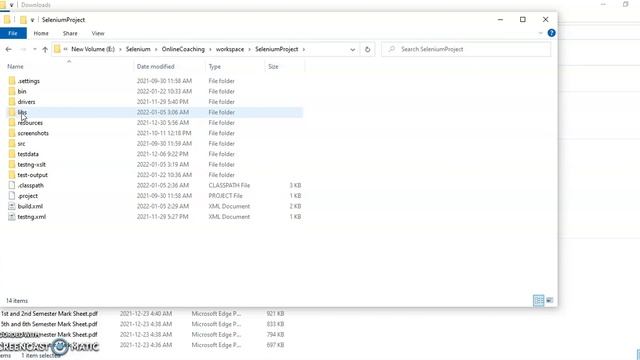Viewport: 640px width, 360px height.
Task: Switch to large icons view layout
Action: pos(550,300)
